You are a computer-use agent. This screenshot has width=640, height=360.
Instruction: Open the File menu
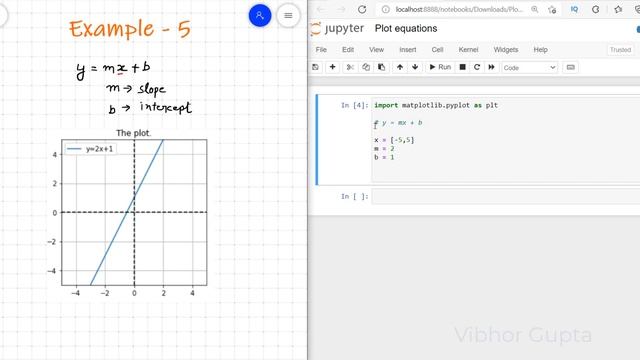(321, 50)
